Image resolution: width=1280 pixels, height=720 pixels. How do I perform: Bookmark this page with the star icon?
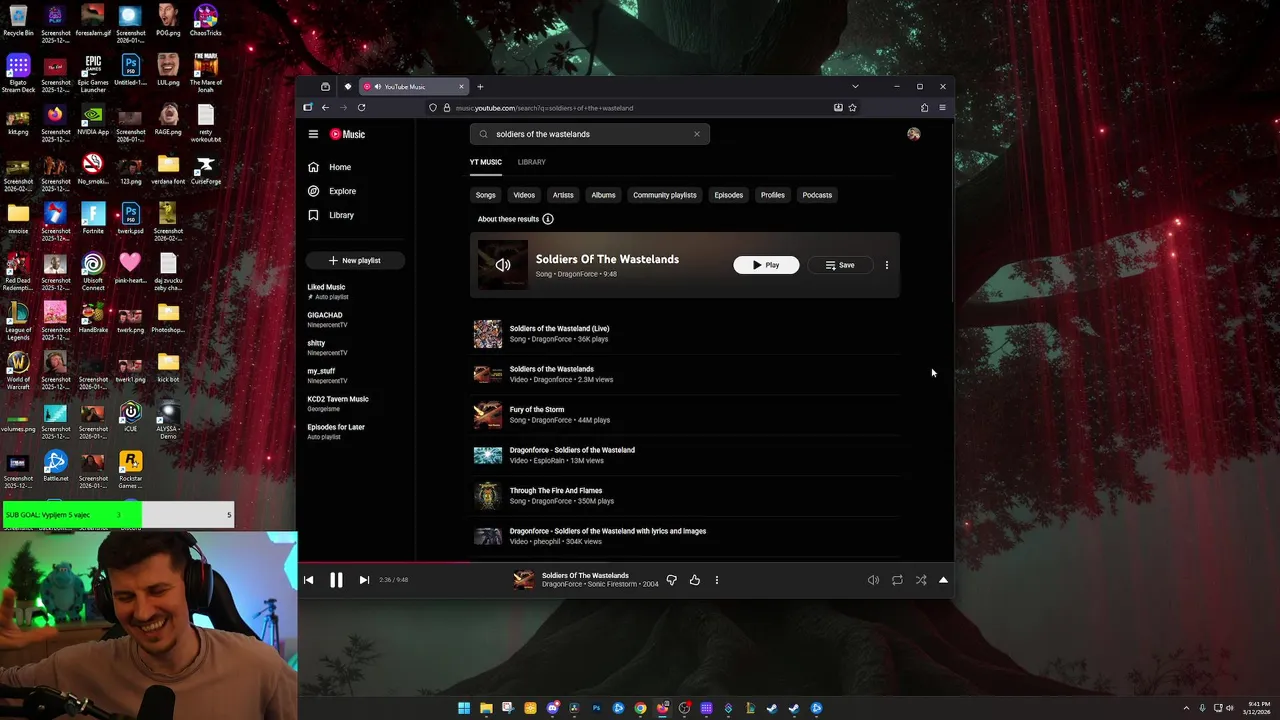852,108
